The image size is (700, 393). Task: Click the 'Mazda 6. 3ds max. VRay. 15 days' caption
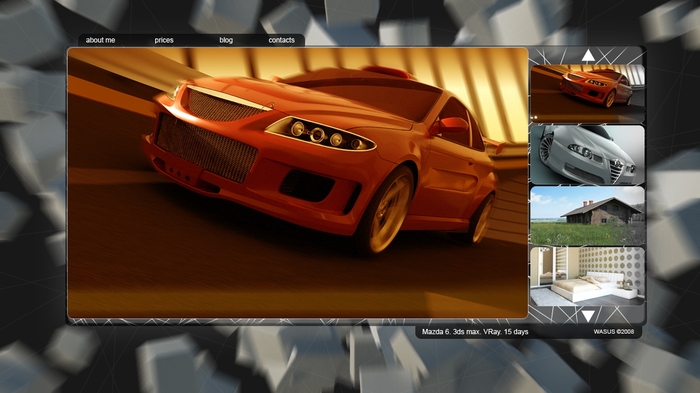click(x=475, y=332)
